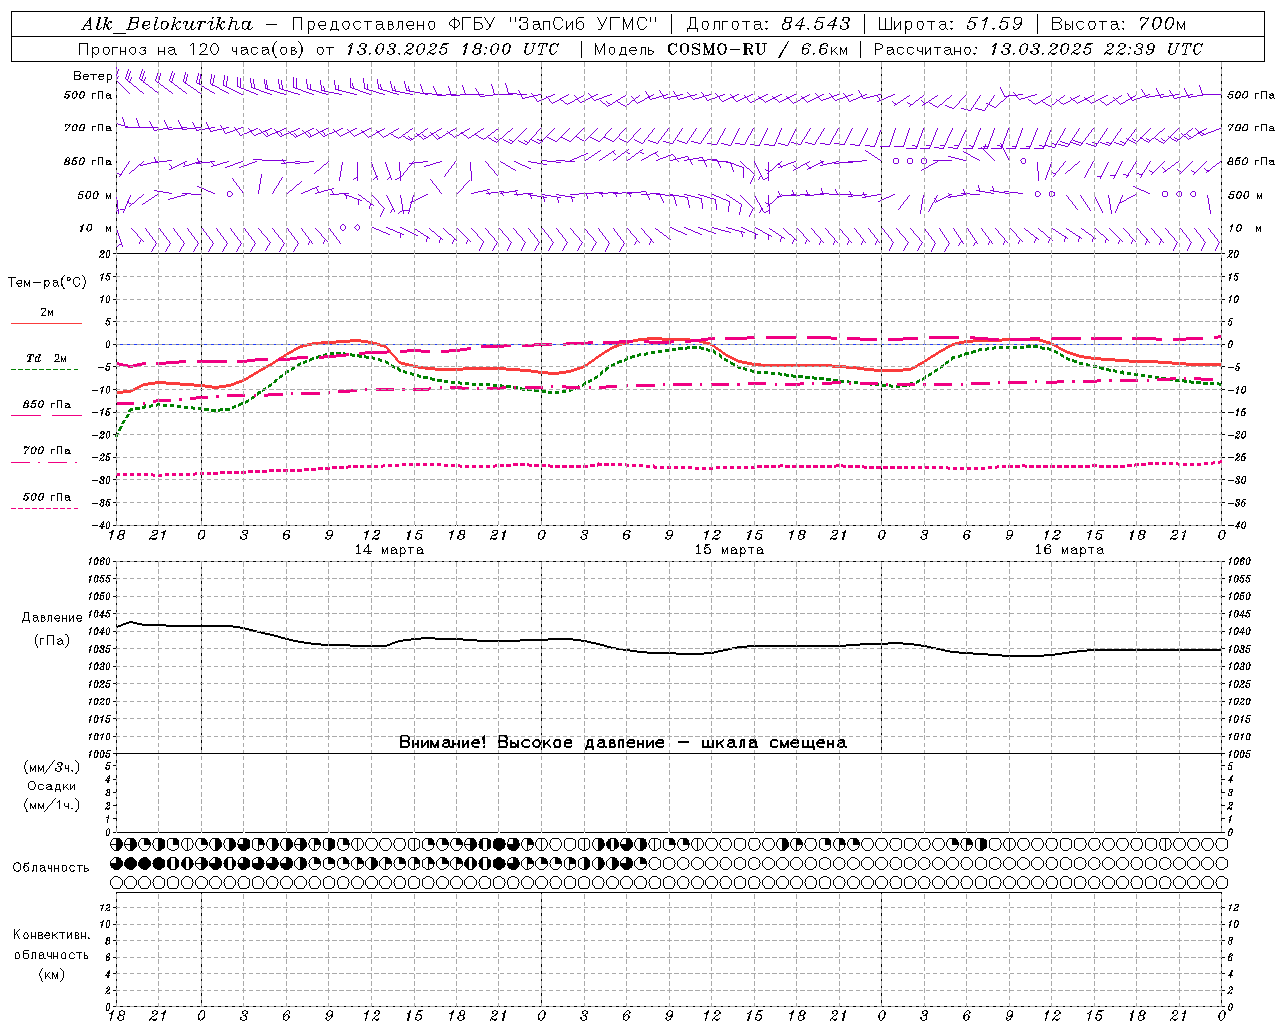The width and height of the screenshot is (1280, 1024).
Task: Click the 'Тем-ра(°C)' axis title
Action: pyautogui.click(x=47, y=283)
